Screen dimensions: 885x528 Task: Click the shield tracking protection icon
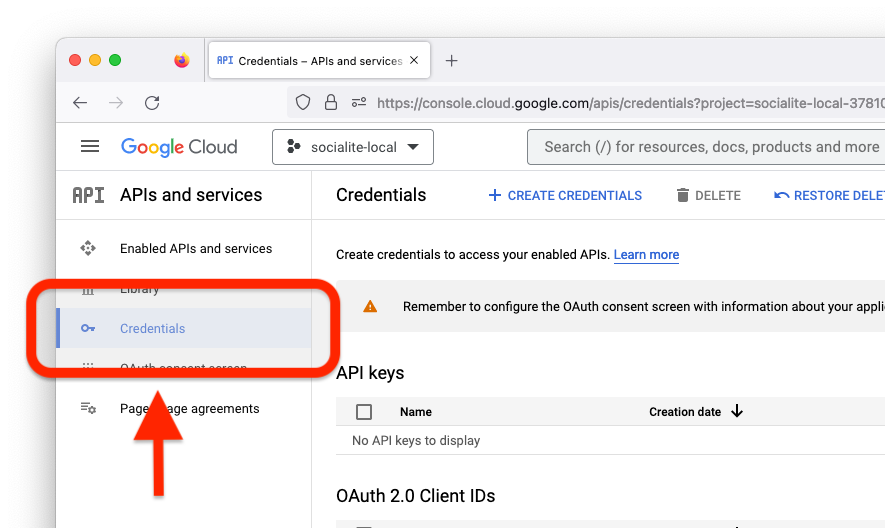coord(303,102)
